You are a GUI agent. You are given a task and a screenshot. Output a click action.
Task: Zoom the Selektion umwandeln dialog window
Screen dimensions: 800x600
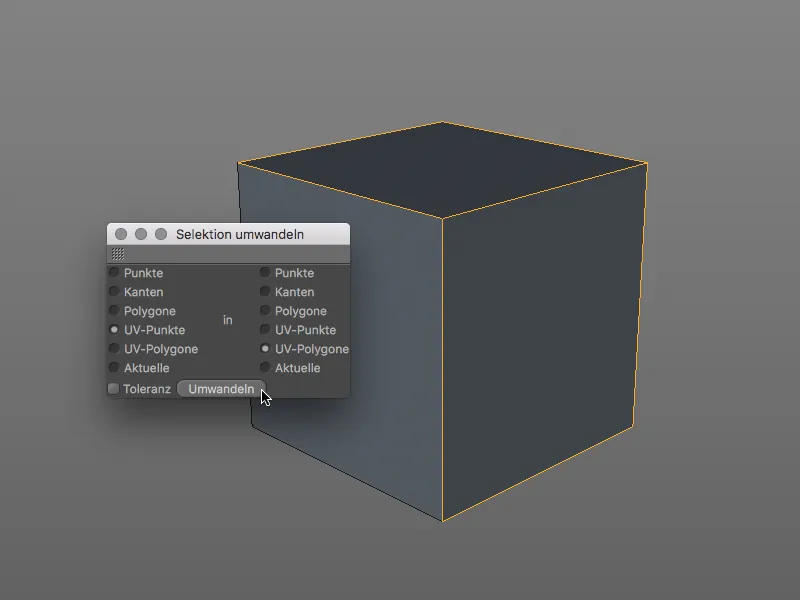[161, 234]
